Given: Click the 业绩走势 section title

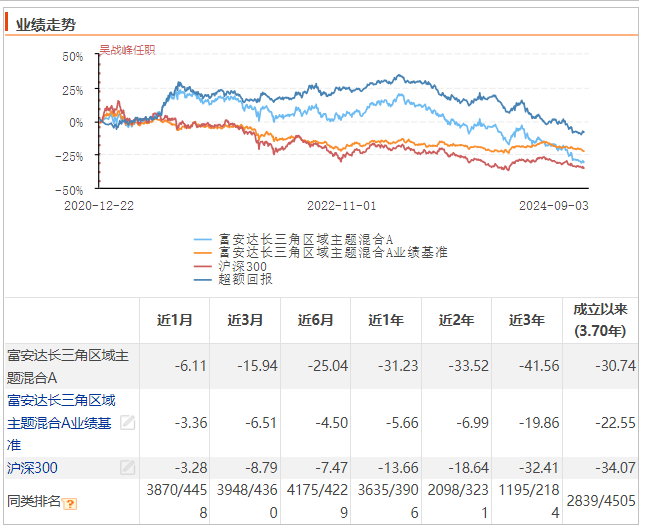Looking at the screenshot, I should click(x=46, y=24).
